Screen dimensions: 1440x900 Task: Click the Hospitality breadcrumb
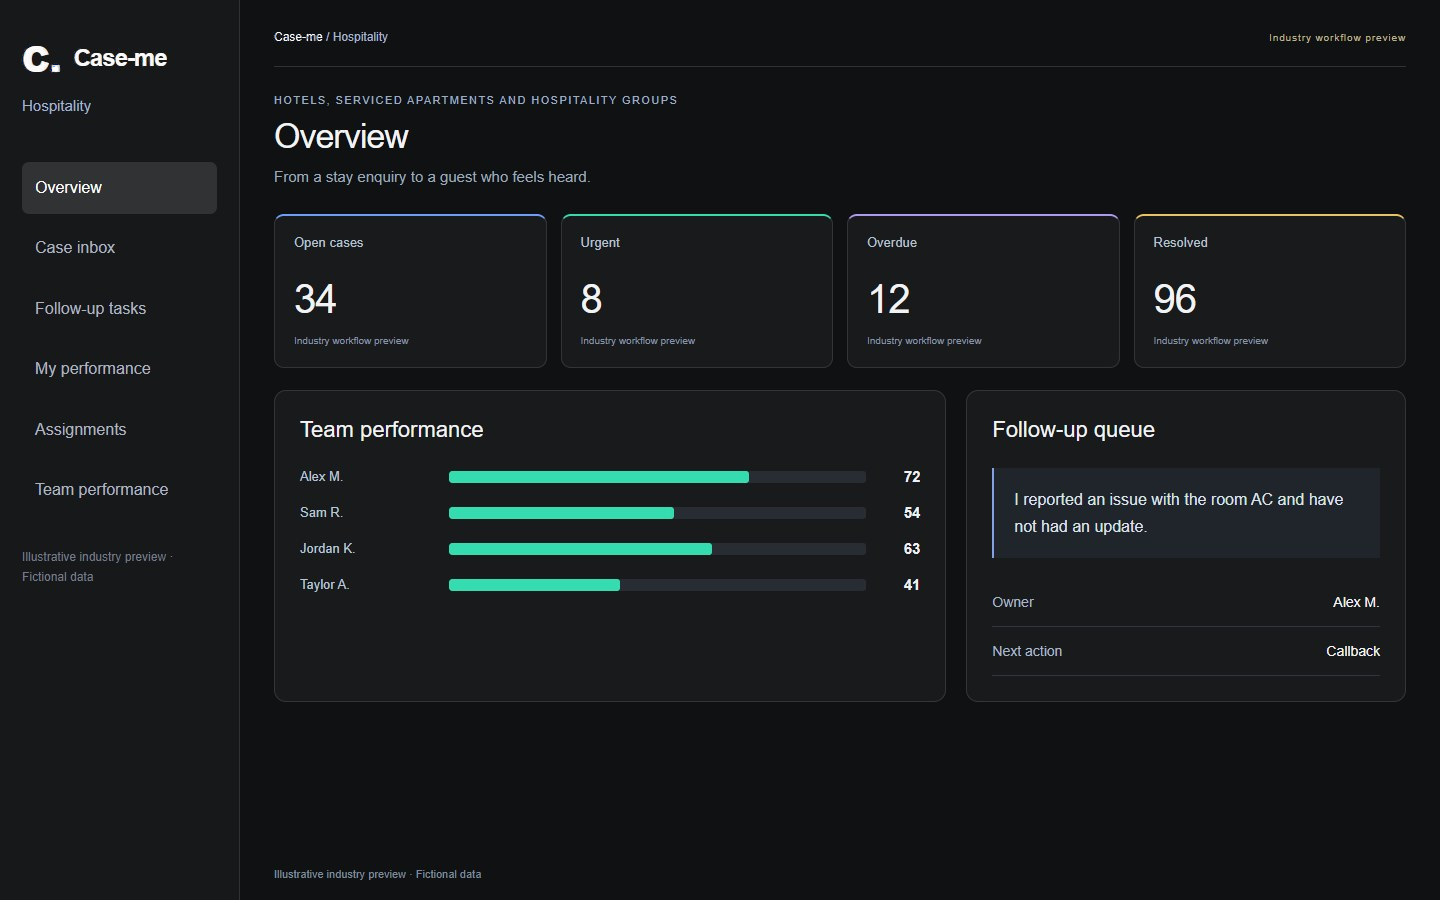click(x=360, y=37)
